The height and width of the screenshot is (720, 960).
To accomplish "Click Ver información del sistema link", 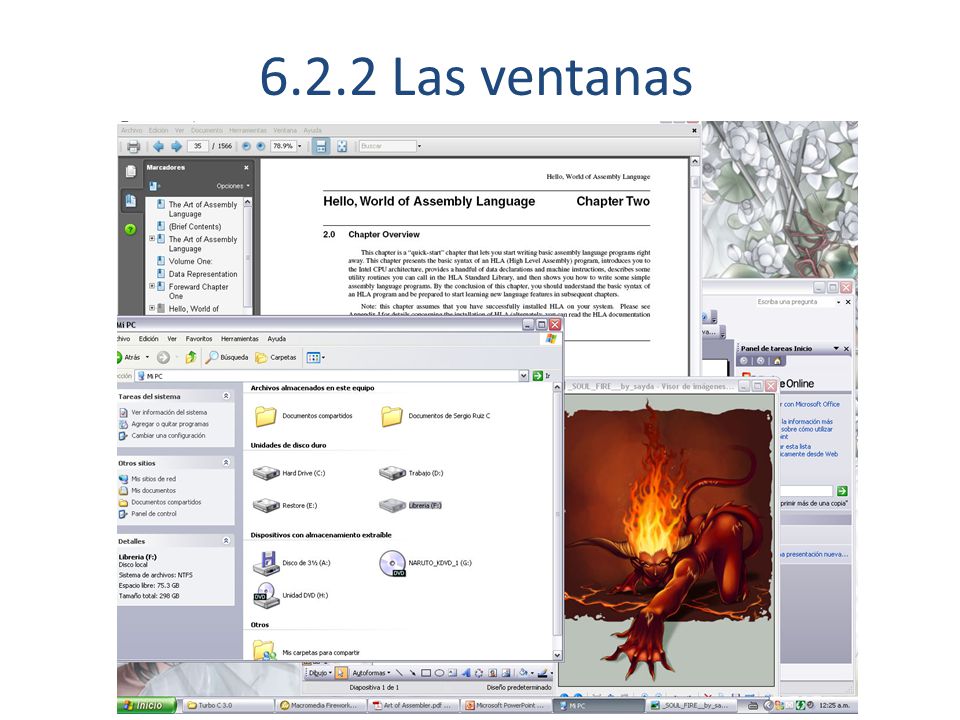I will click(x=169, y=412).
